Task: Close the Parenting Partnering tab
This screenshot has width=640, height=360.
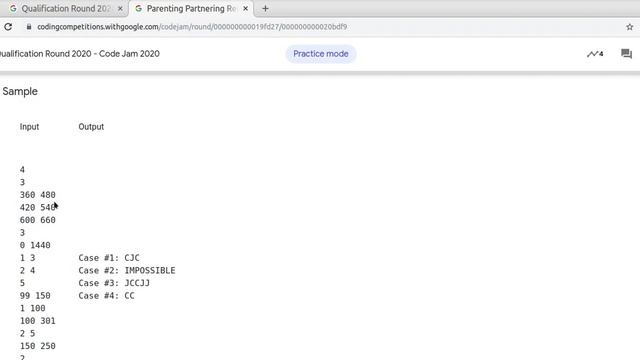Action: pos(245,9)
